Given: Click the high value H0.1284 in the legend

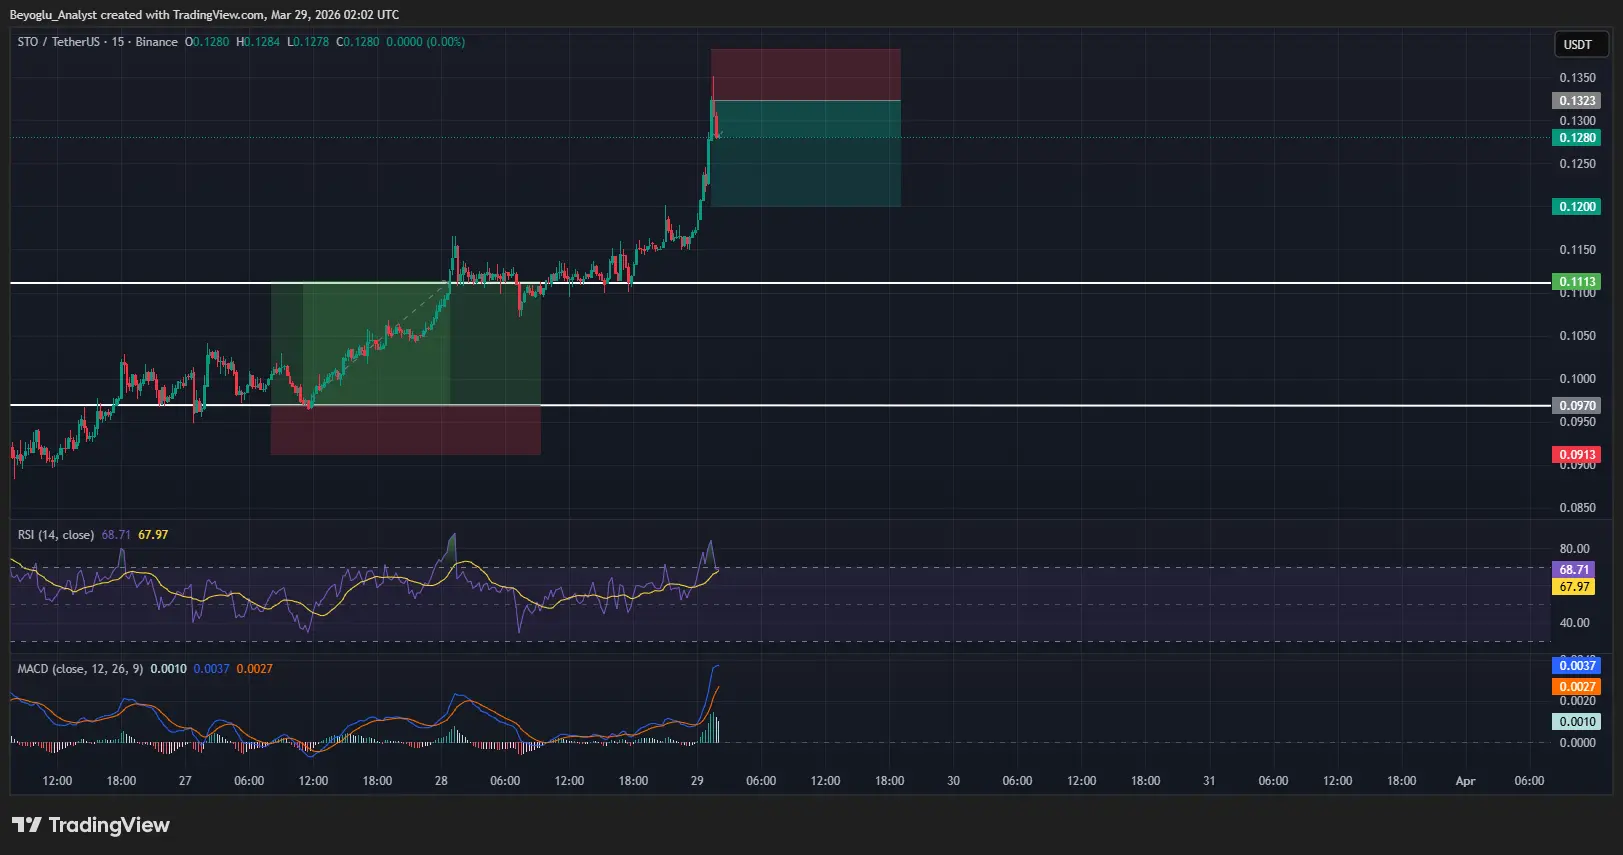Looking at the screenshot, I should coord(258,42).
